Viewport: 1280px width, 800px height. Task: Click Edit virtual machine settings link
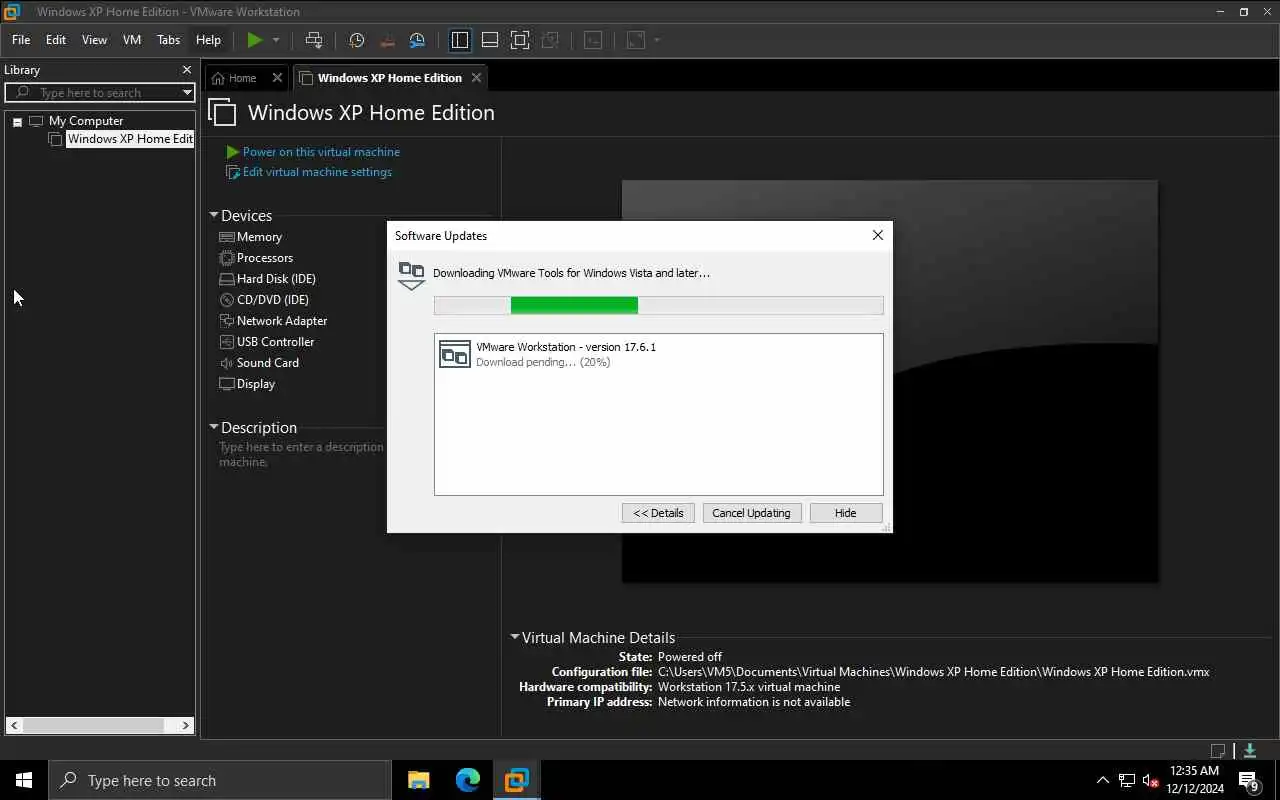317,172
